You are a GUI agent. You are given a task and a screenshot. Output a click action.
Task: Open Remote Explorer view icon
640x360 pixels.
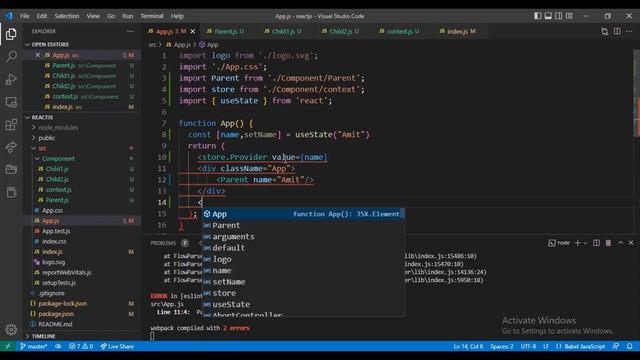(11, 102)
